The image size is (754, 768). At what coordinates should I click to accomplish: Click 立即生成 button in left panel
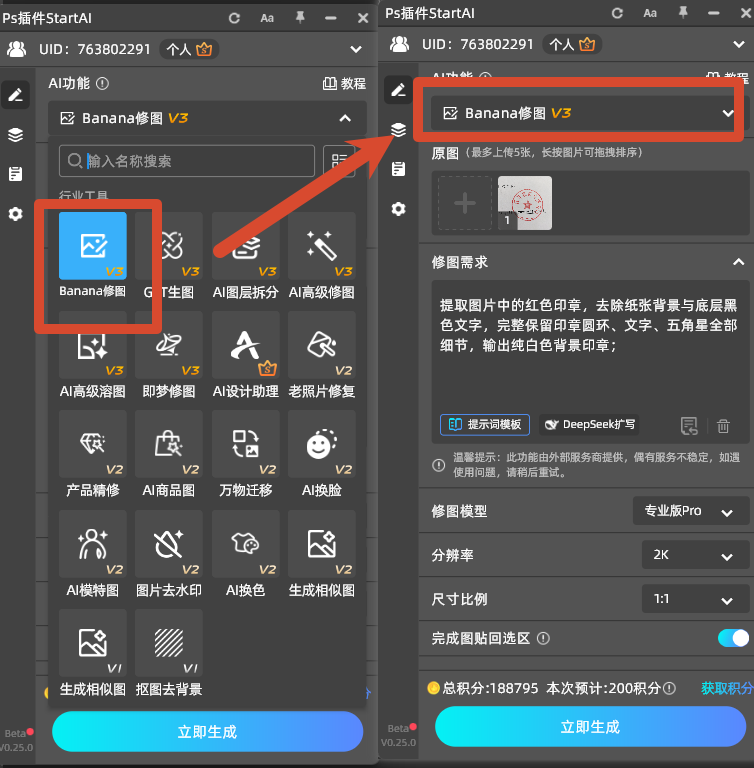coord(207,731)
